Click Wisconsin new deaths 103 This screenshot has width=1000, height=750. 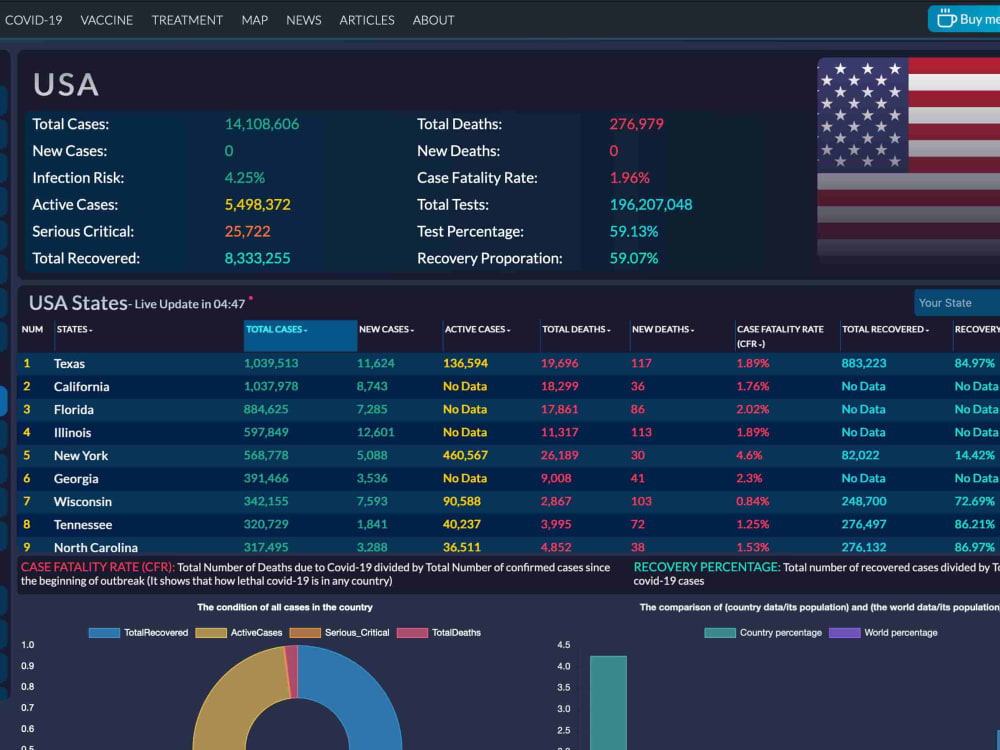642,501
